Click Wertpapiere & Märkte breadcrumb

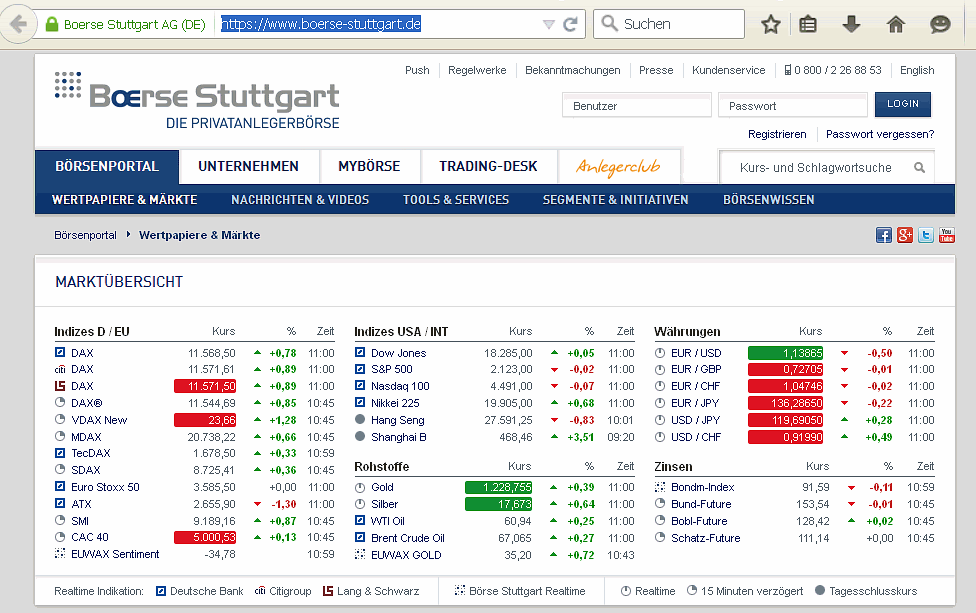coord(199,235)
